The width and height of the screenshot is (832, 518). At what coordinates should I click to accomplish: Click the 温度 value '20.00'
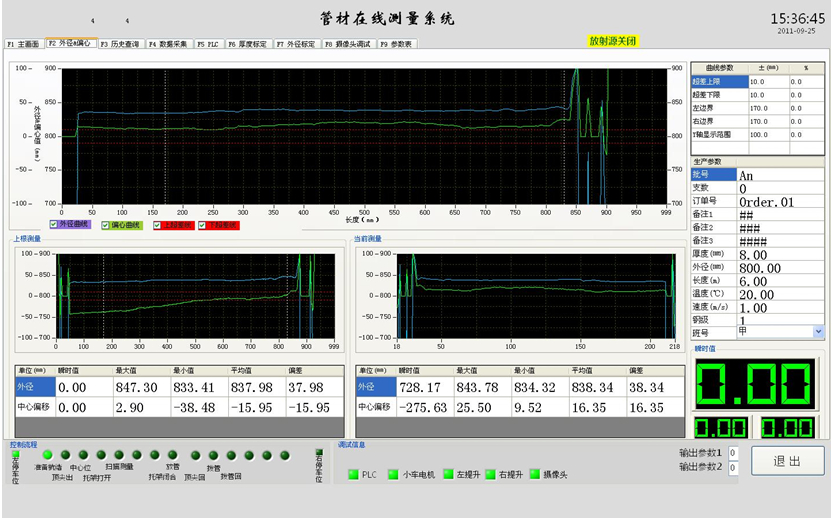click(781, 295)
